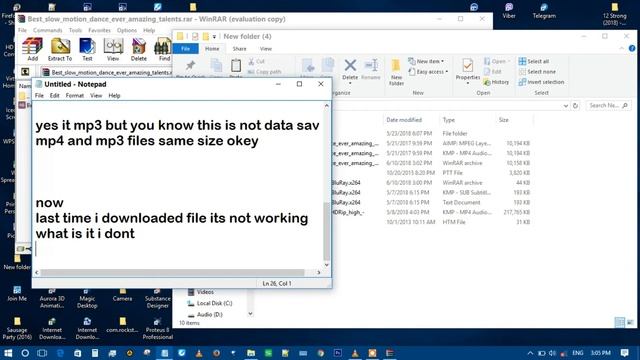Switch to the Share tab in Explorer

point(240,49)
